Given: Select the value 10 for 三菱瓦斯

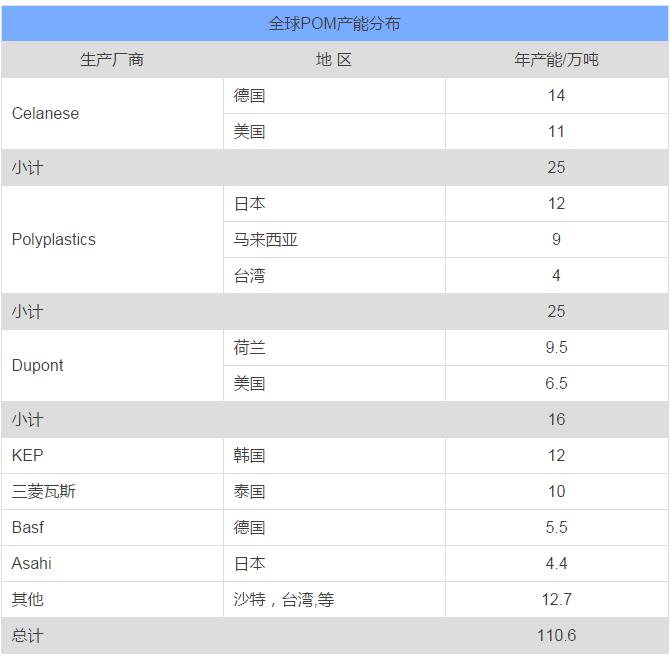Looking at the screenshot, I should [x=556, y=491].
